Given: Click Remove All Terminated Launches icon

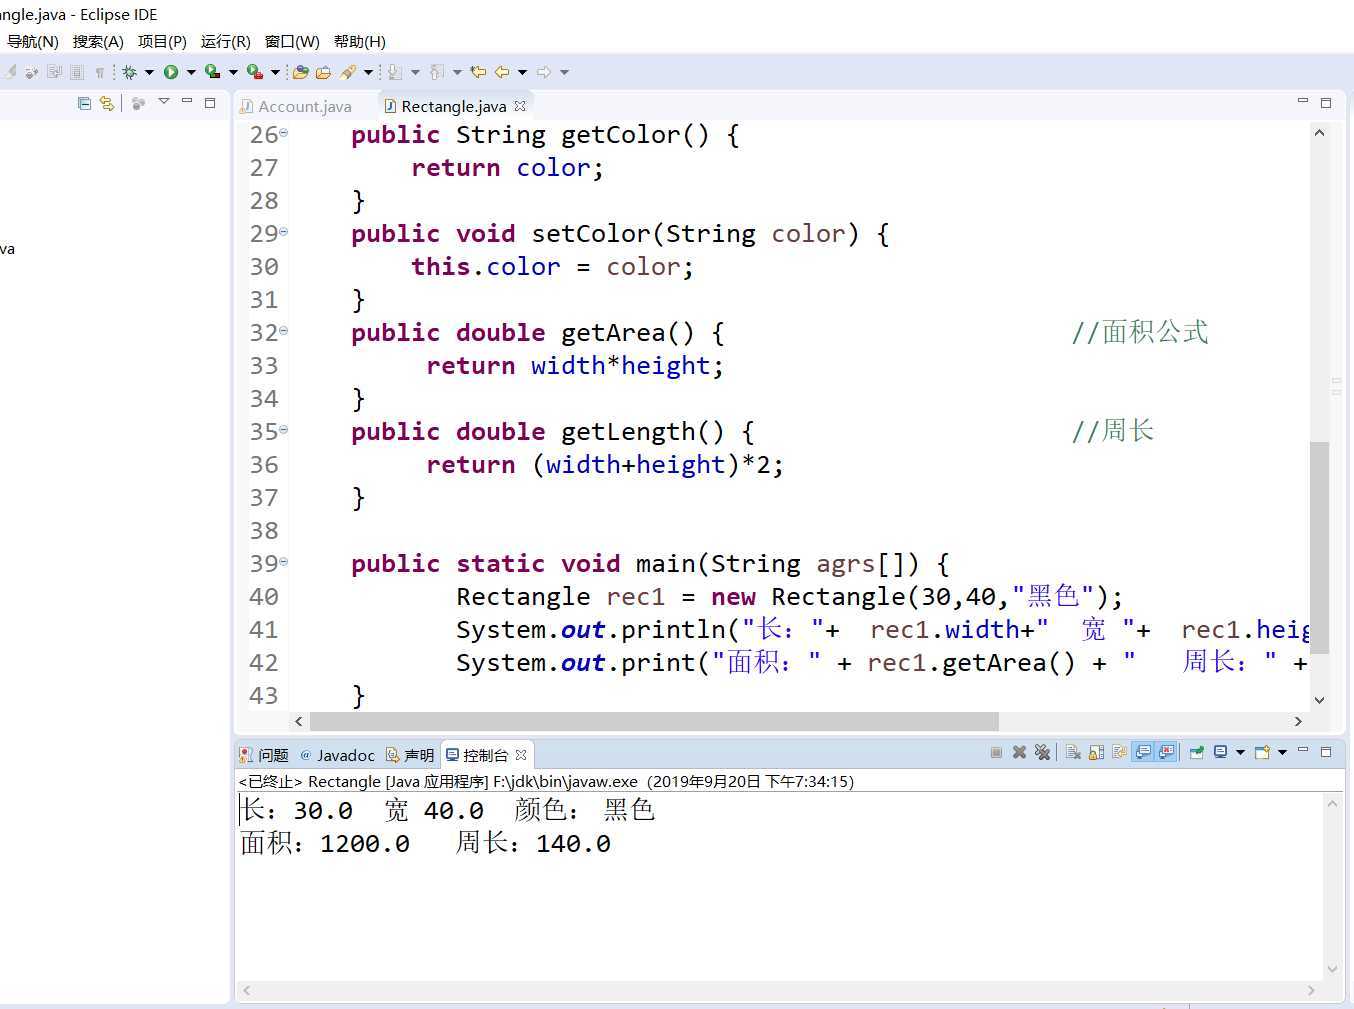Looking at the screenshot, I should click(1042, 752).
